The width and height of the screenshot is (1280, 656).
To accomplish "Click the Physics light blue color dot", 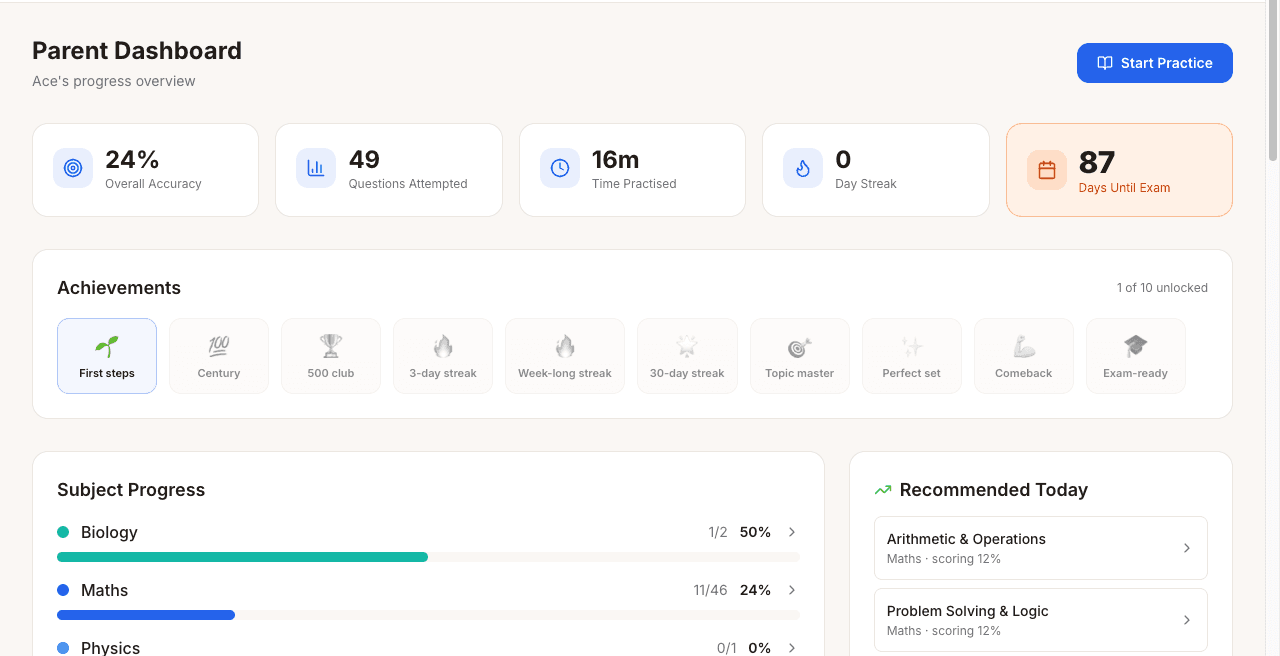I will click(x=63, y=648).
